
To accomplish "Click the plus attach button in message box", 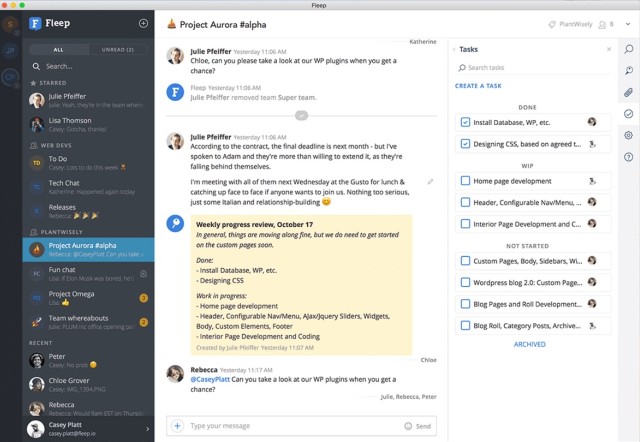I will (x=177, y=426).
